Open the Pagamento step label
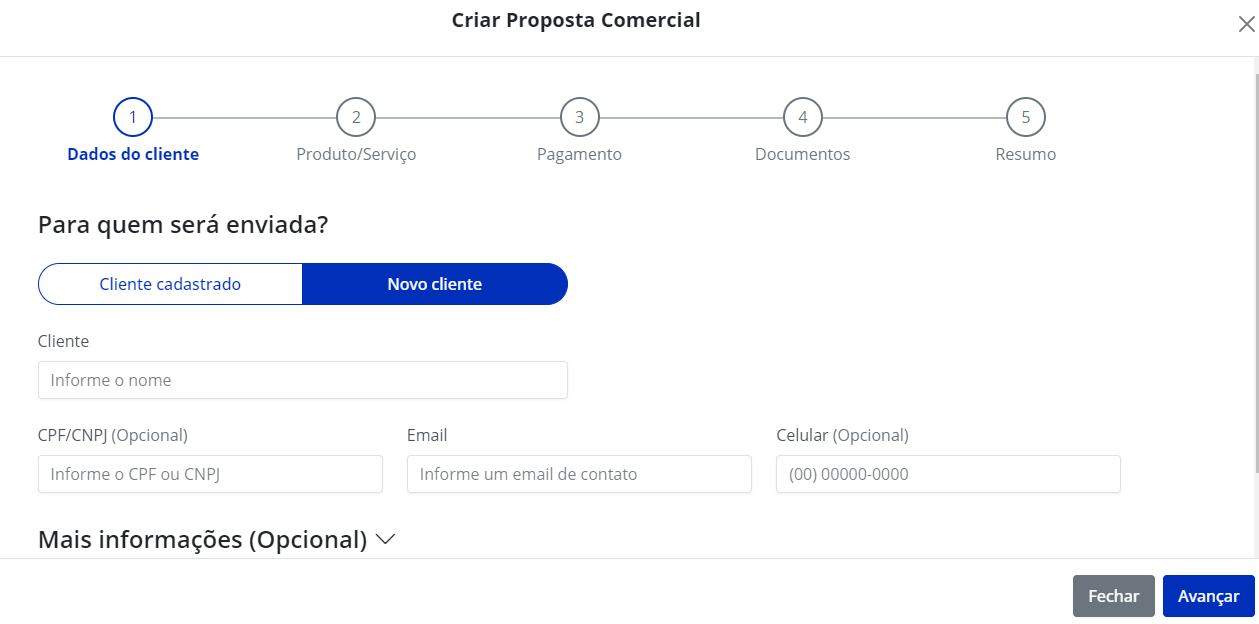 (579, 154)
